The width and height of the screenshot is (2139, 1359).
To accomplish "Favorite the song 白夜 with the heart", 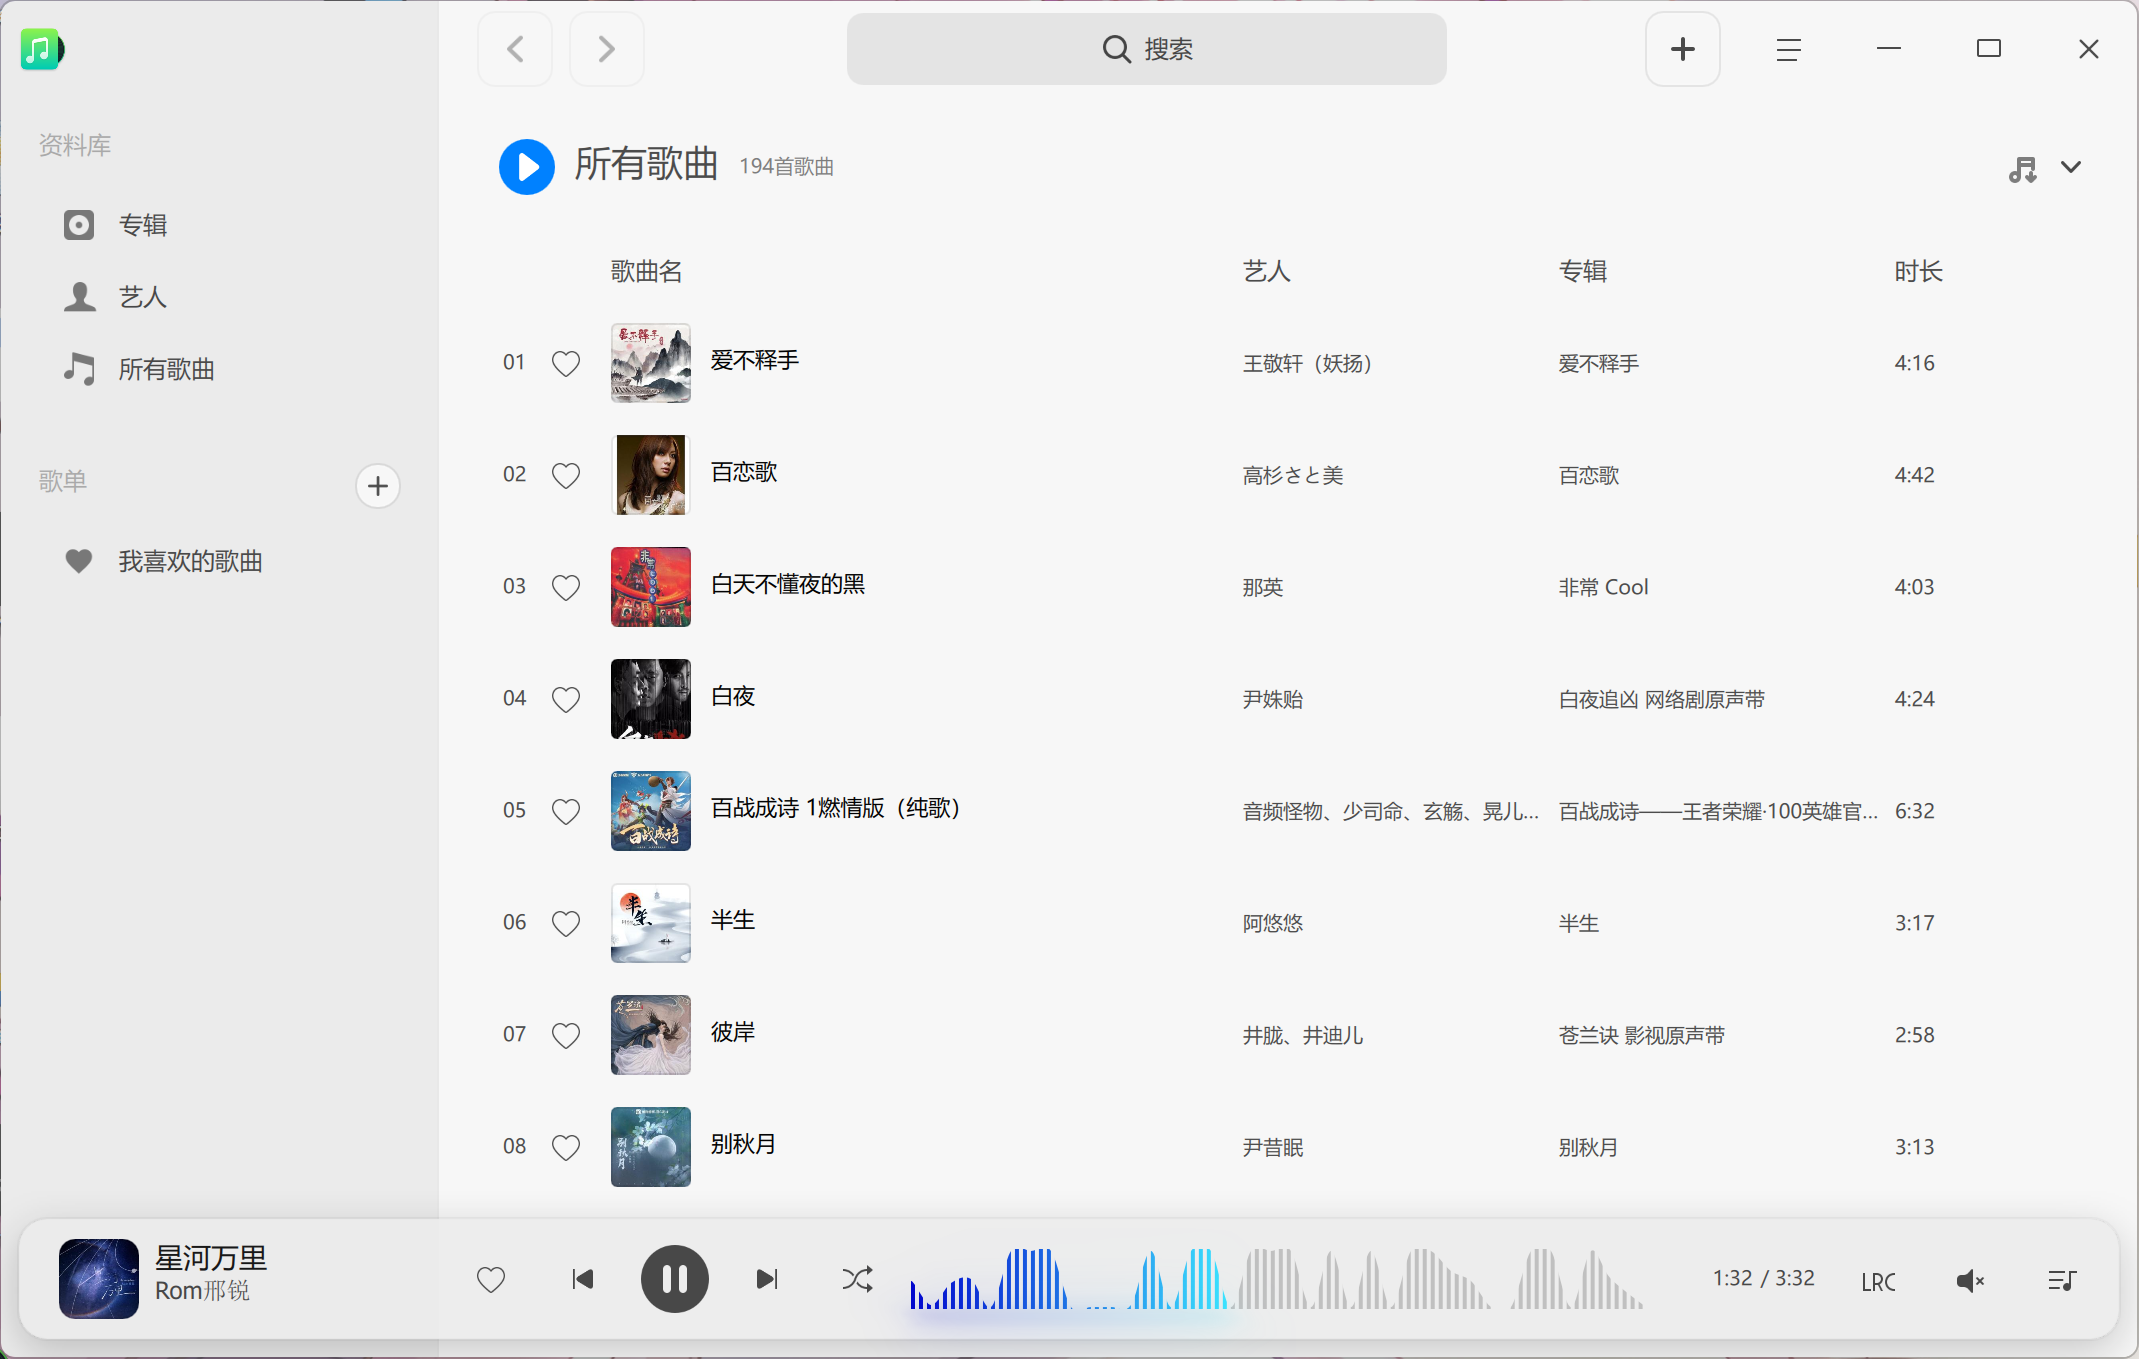I will point(566,699).
